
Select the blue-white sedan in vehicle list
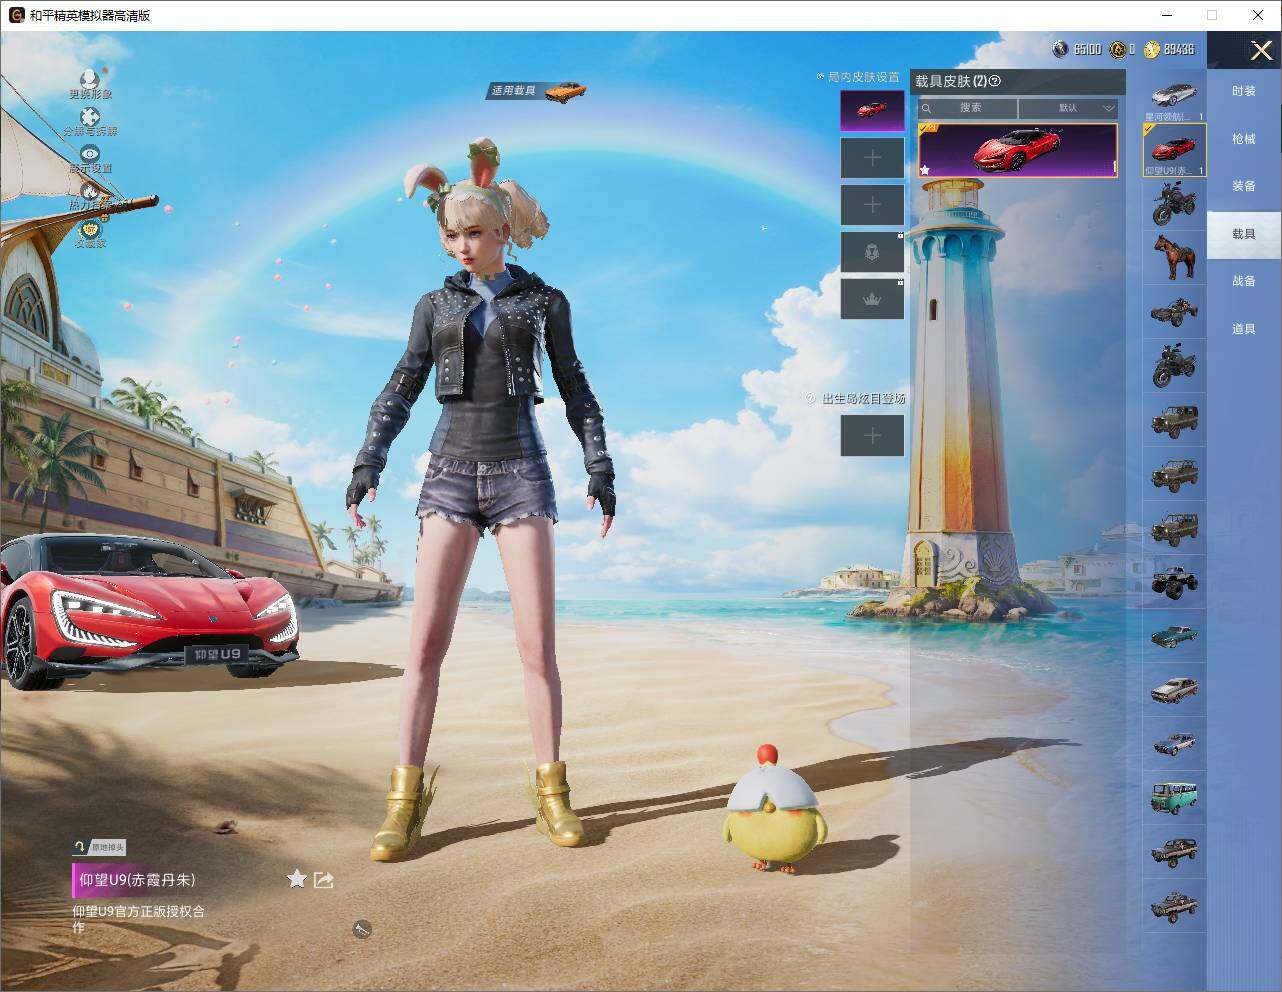pos(1174,744)
